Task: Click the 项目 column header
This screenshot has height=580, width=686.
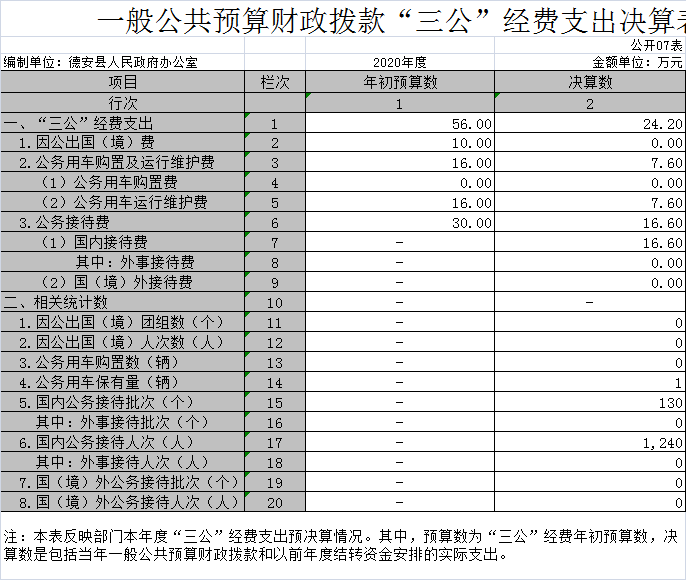Action: (x=122, y=82)
